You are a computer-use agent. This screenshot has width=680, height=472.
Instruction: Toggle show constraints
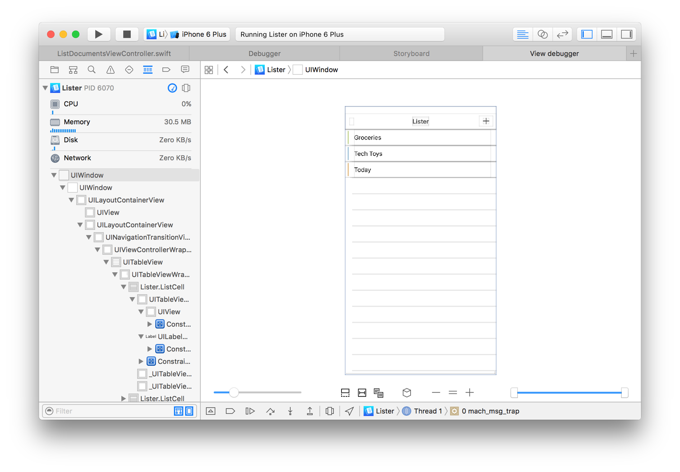[x=362, y=393]
